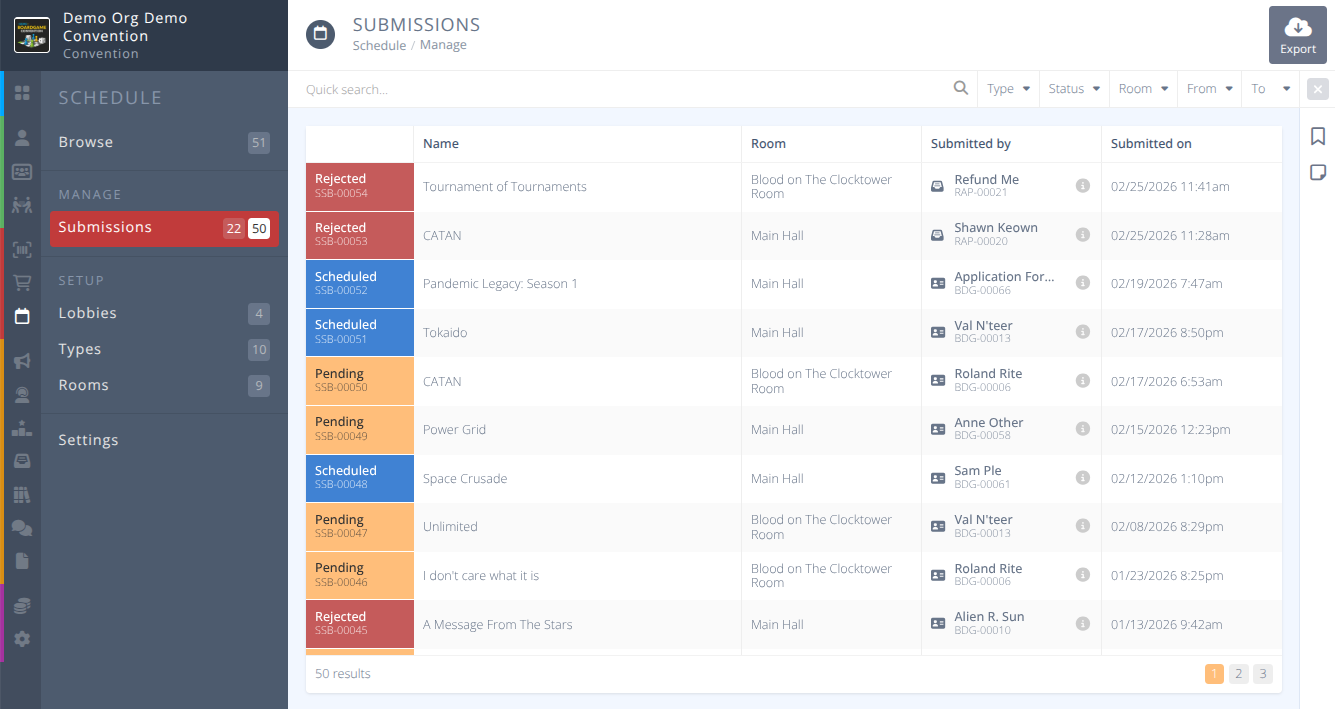The height and width of the screenshot is (709, 1335).
Task: Open the chat bubbles icon in sidebar
Action: point(22,528)
